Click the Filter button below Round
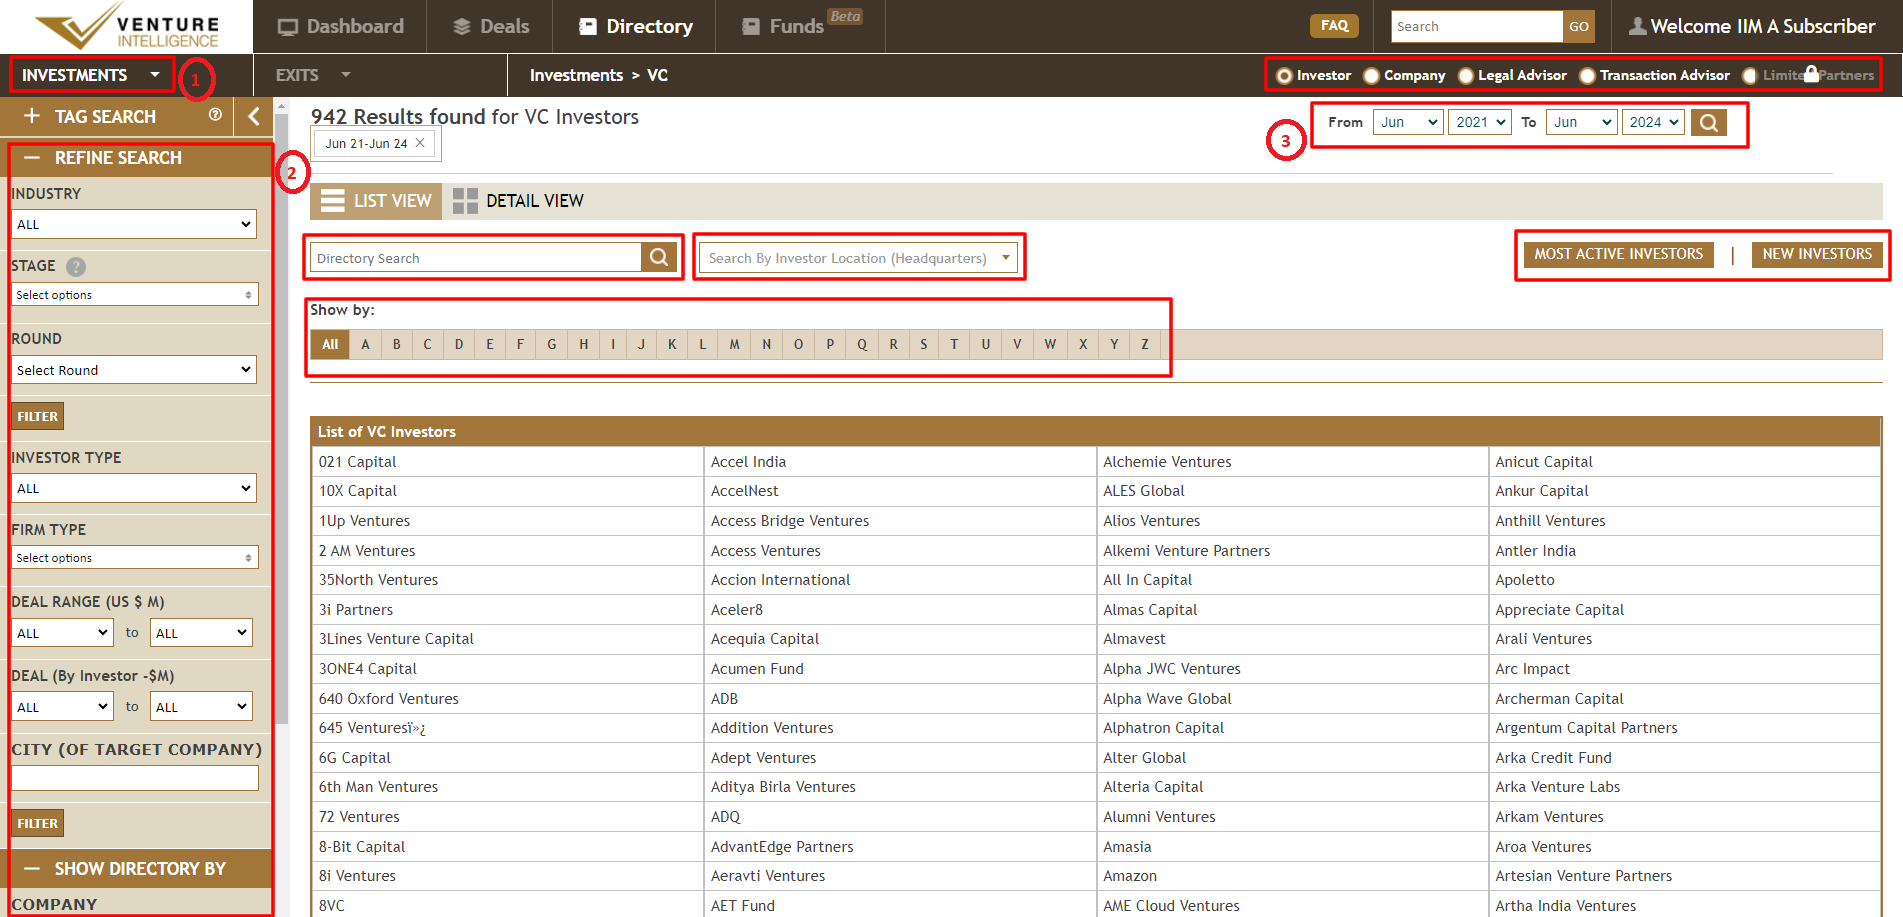The image size is (1903, 917). [38, 416]
